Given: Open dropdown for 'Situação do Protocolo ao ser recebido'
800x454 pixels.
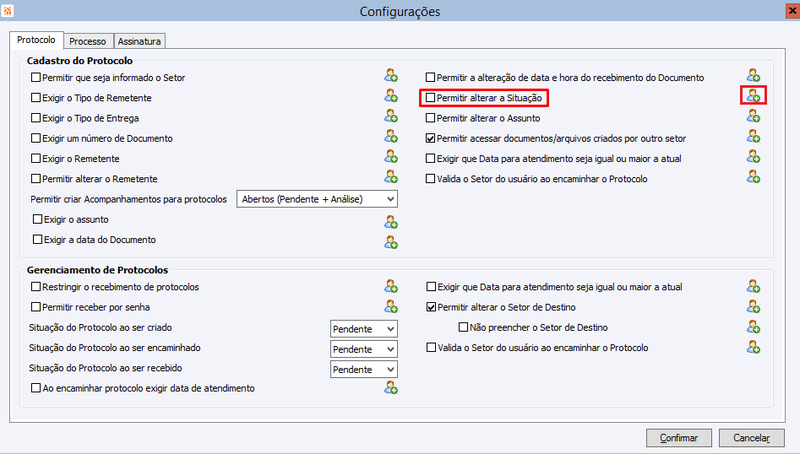Looking at the screenshot, I should pos(364,369).
